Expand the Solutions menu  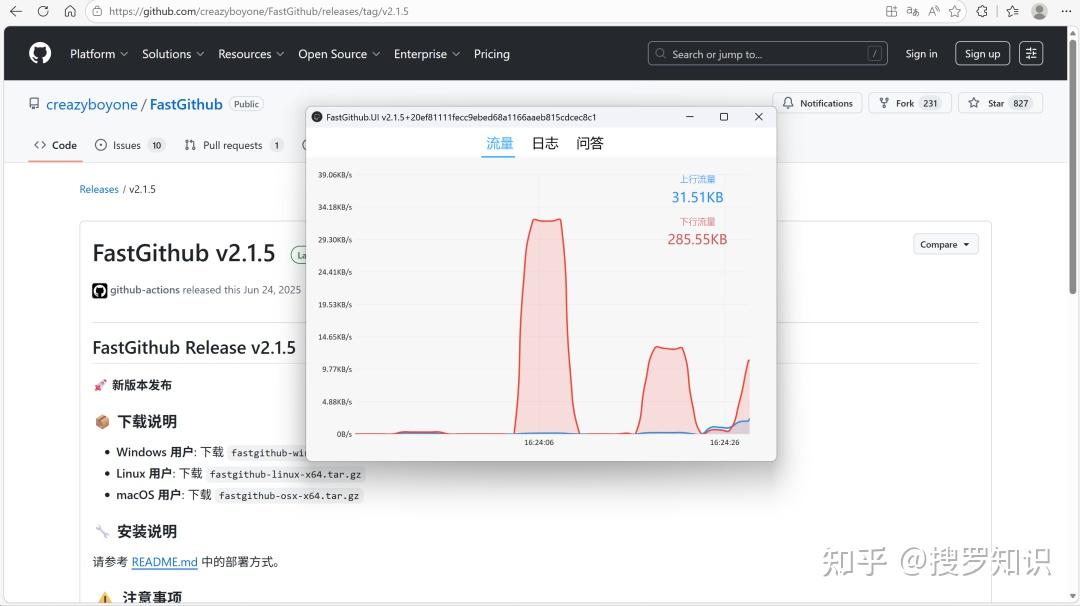pyautogui.click(x=173, y=54)
